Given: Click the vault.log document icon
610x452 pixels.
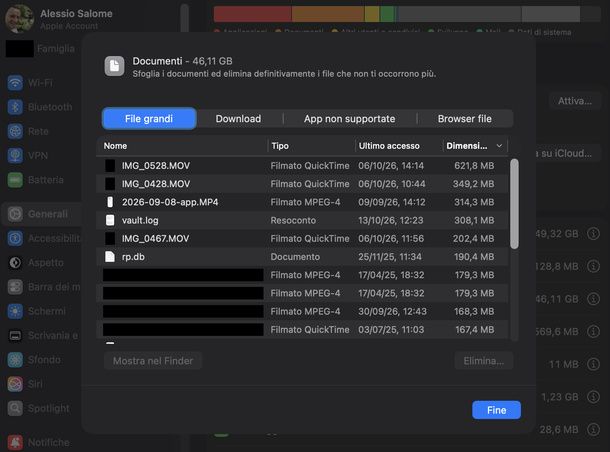Looking at the screenshot, I should click(x=110, y=221).
